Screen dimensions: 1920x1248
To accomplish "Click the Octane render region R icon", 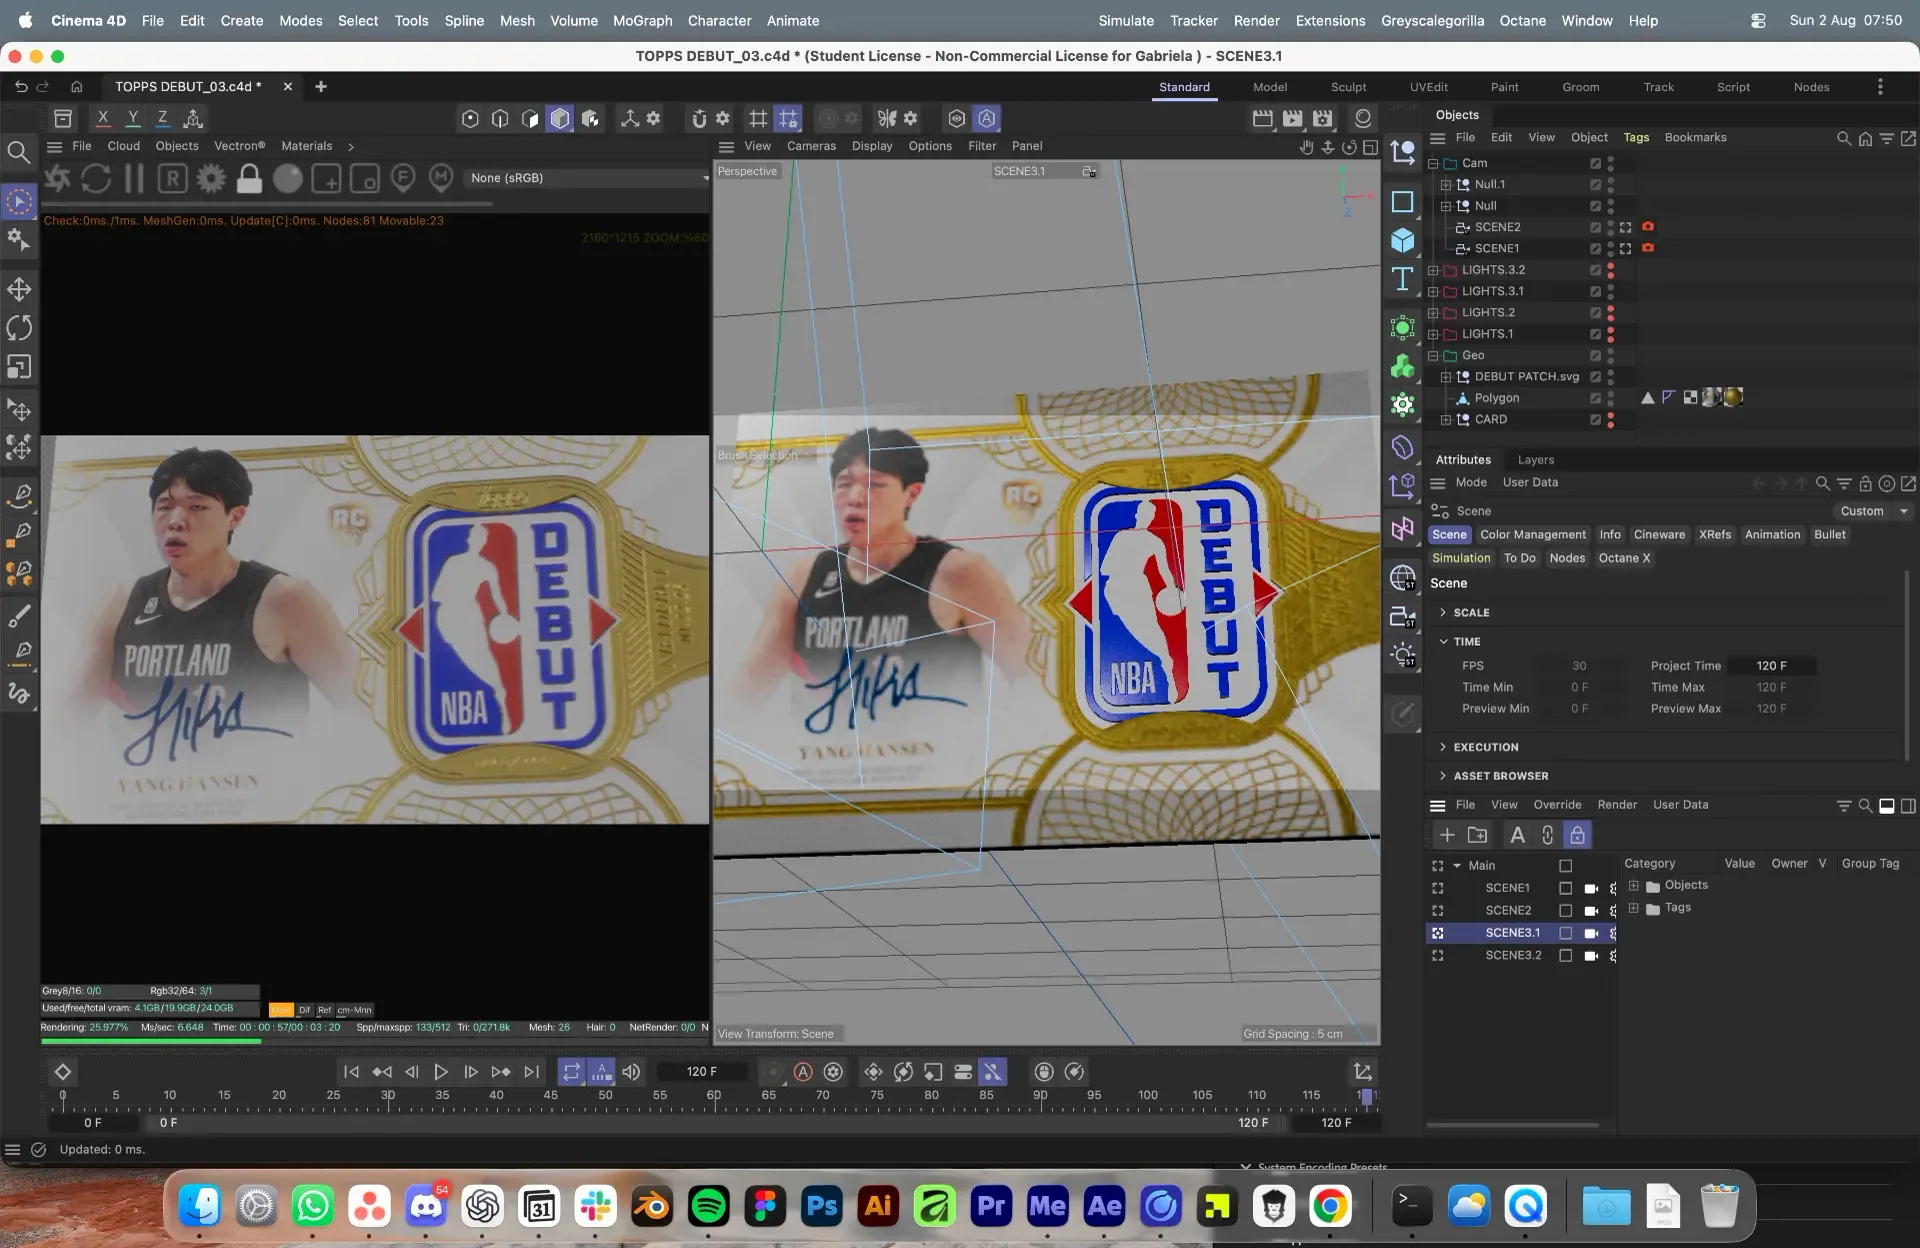I will click(173, 179).
